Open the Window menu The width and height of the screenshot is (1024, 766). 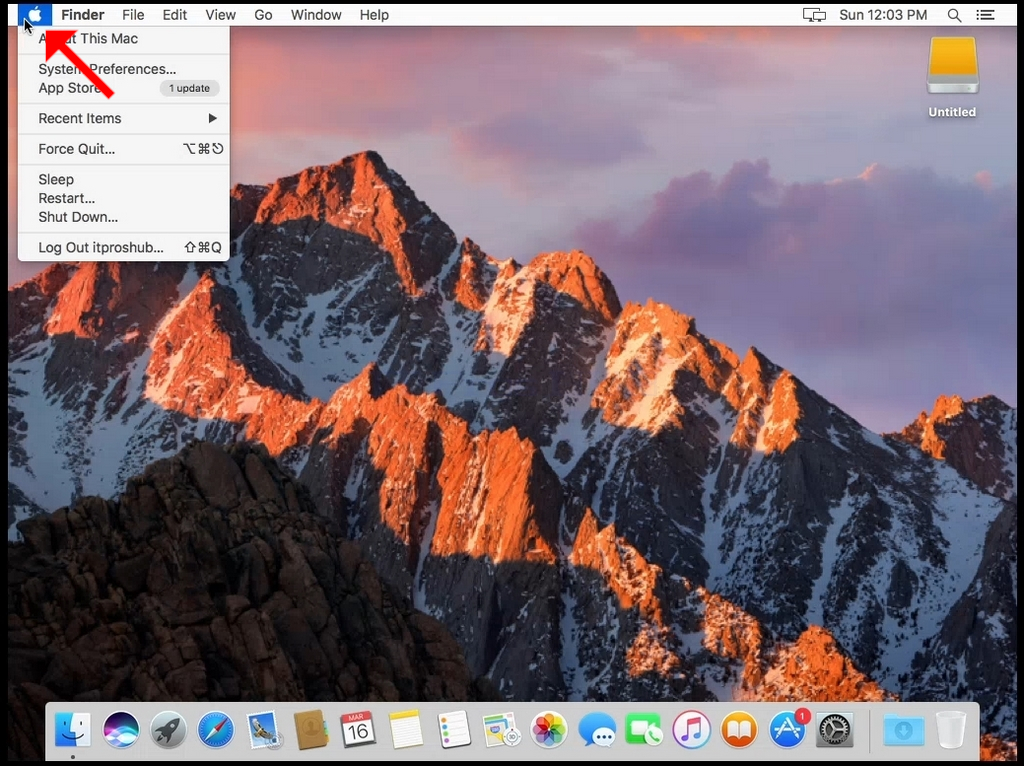pos(316,15)
